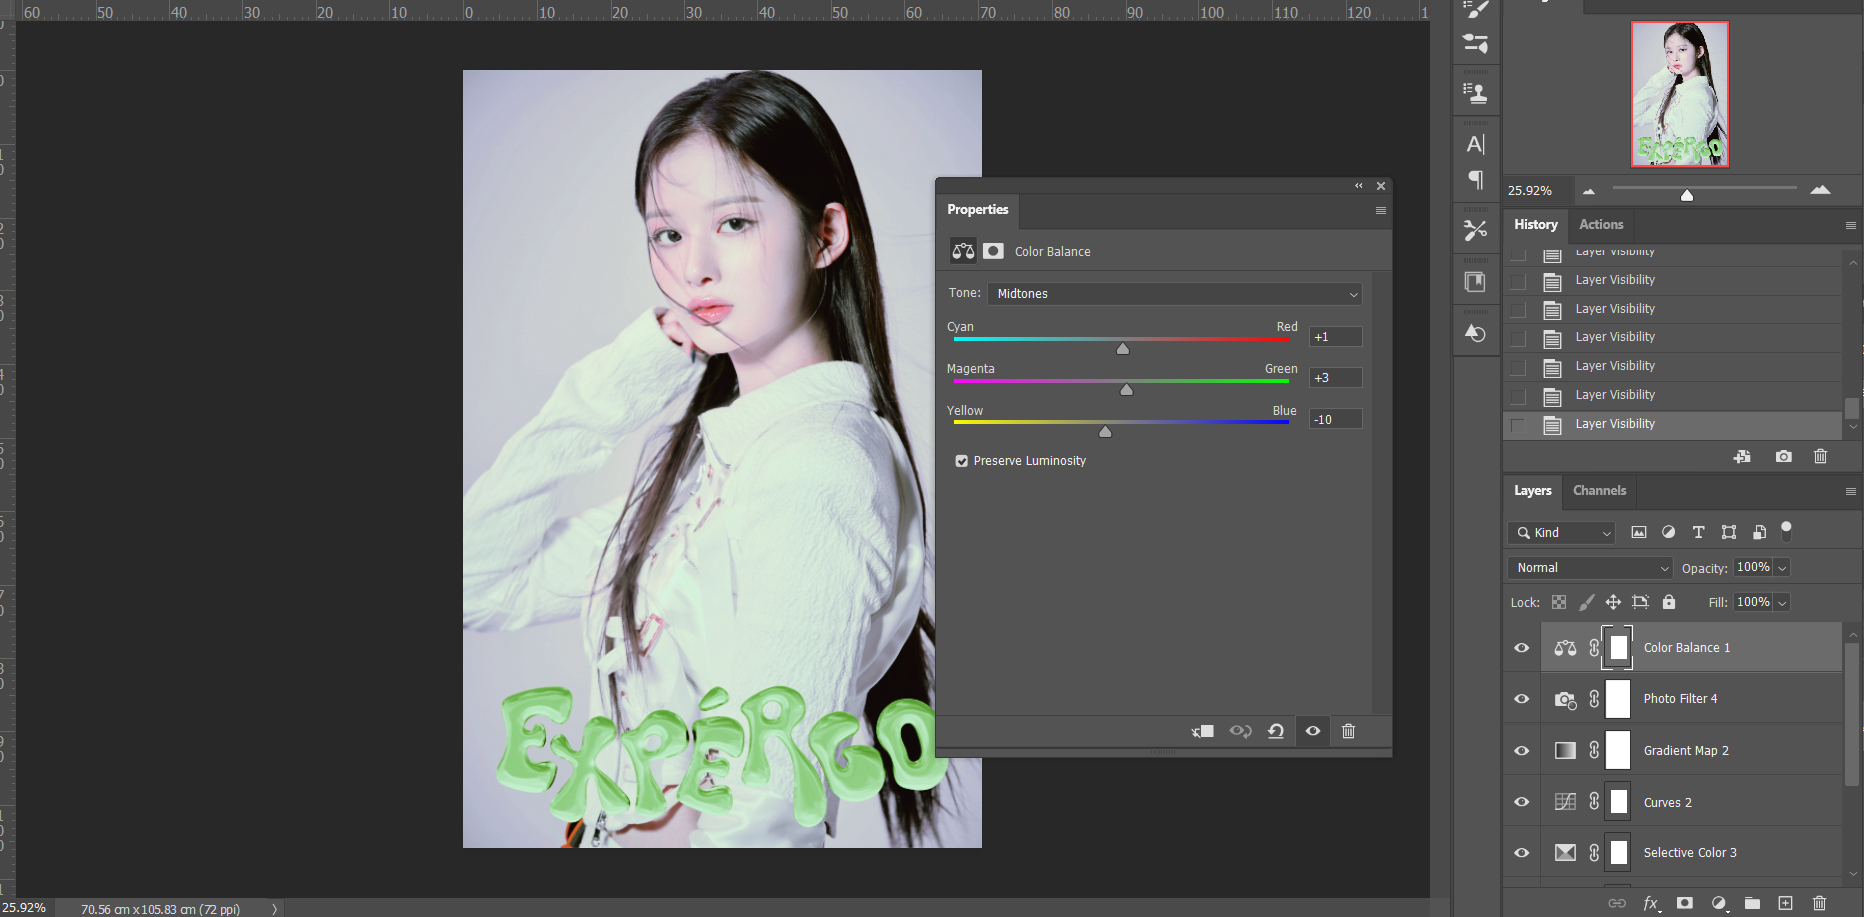Hide the Curves 2 layer
Screen dimensions: 1864x917
tap(1522, 802)
